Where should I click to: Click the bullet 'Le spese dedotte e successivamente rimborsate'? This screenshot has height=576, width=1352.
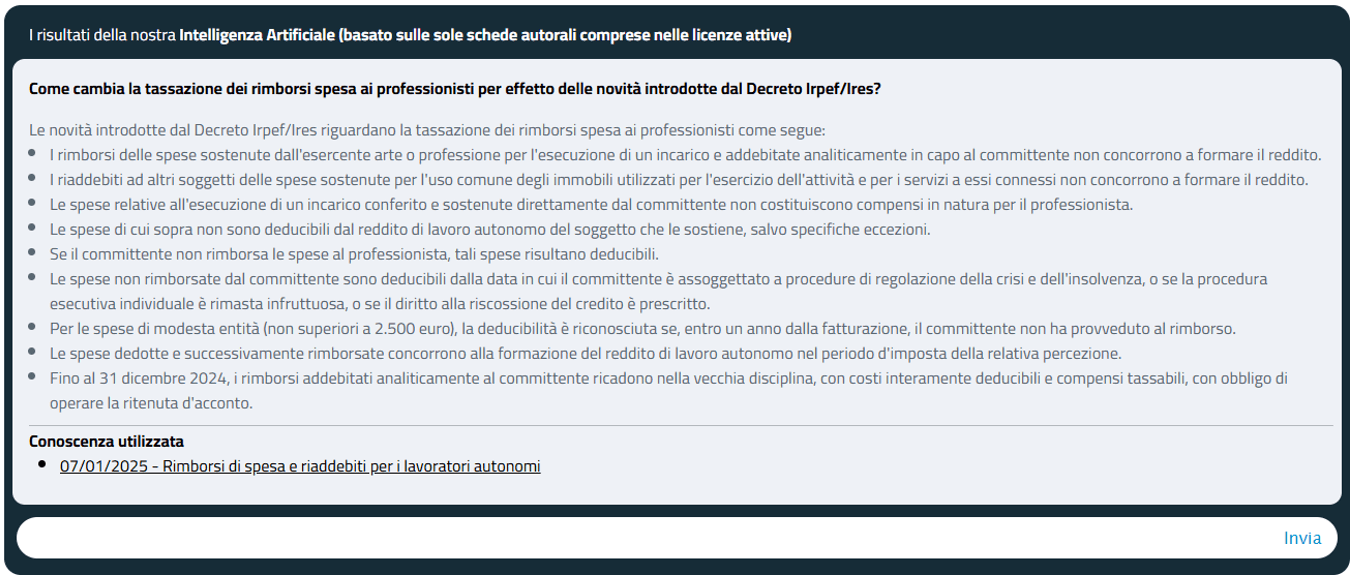[585, 353]
